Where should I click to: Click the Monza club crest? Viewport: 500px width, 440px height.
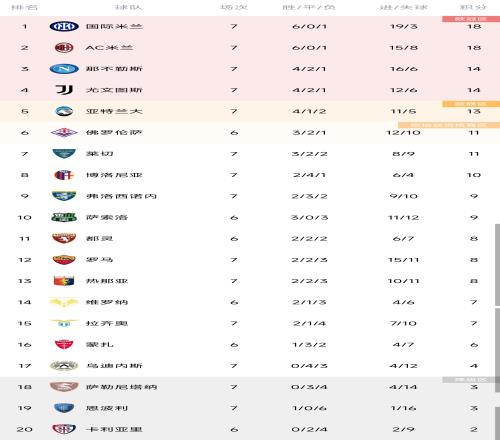pos(64,344)
